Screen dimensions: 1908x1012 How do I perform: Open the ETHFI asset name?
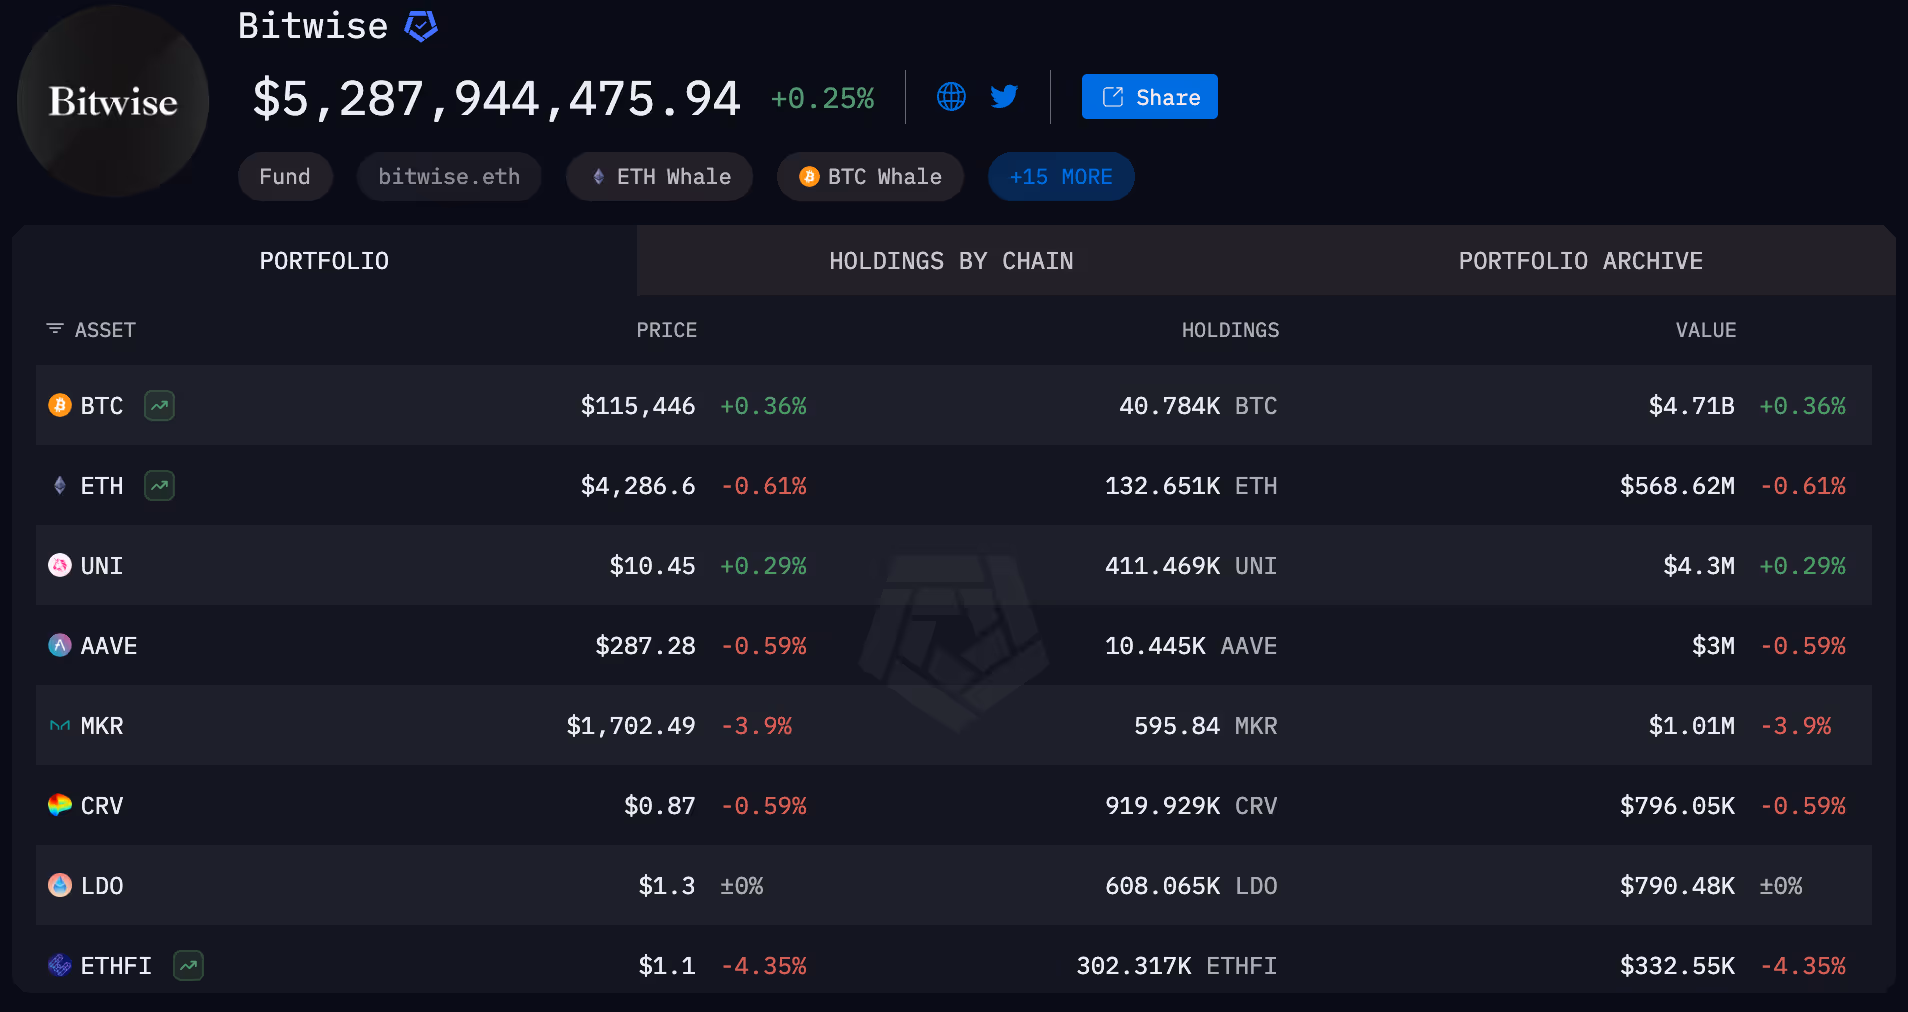(x=116, y=966)
